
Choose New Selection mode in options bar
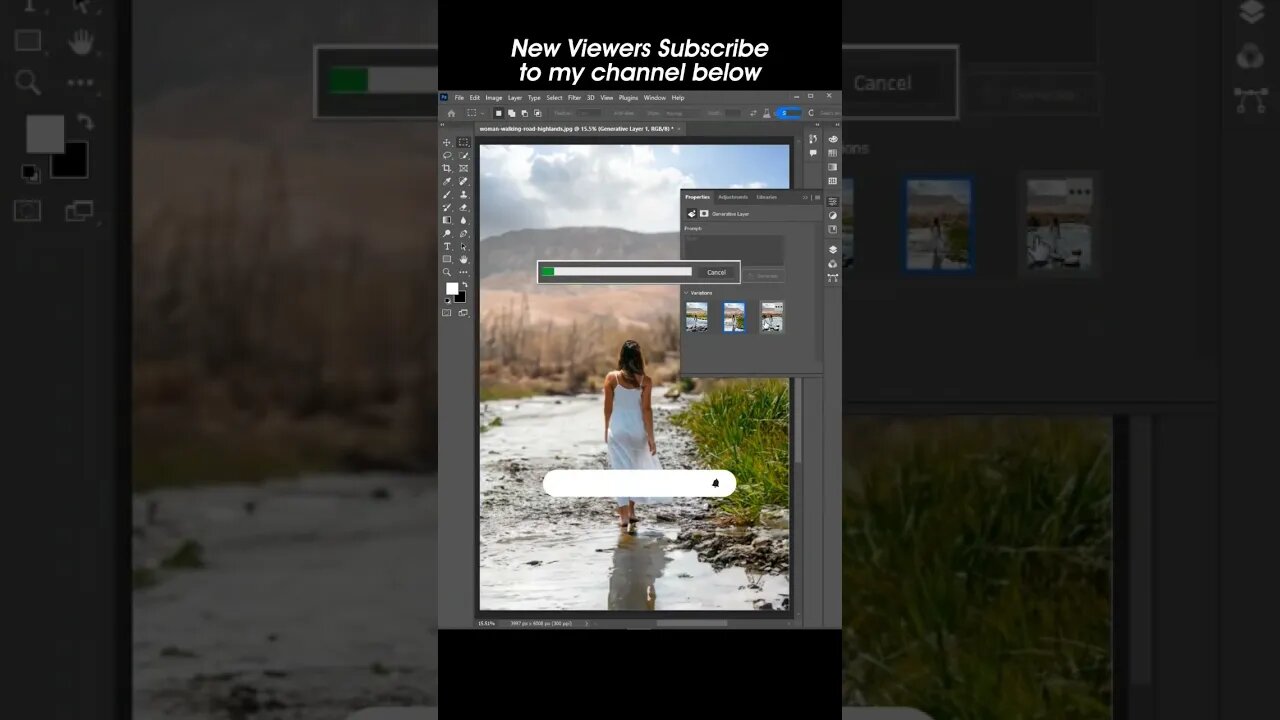coord(498,113)
